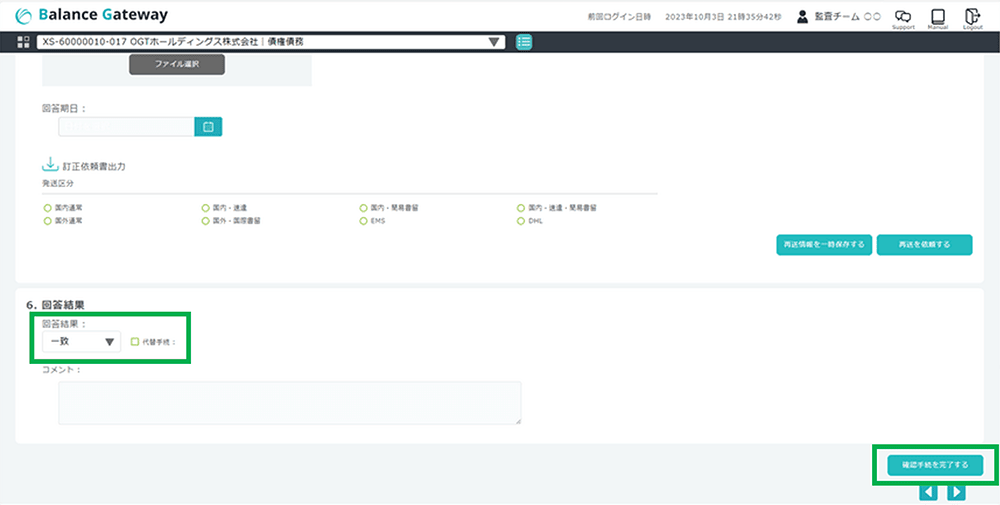Expand the 回答結果 dropdown showing 一致
Image resolution: width=1000 pixels, height=505 pixels.
pos(81,342)
